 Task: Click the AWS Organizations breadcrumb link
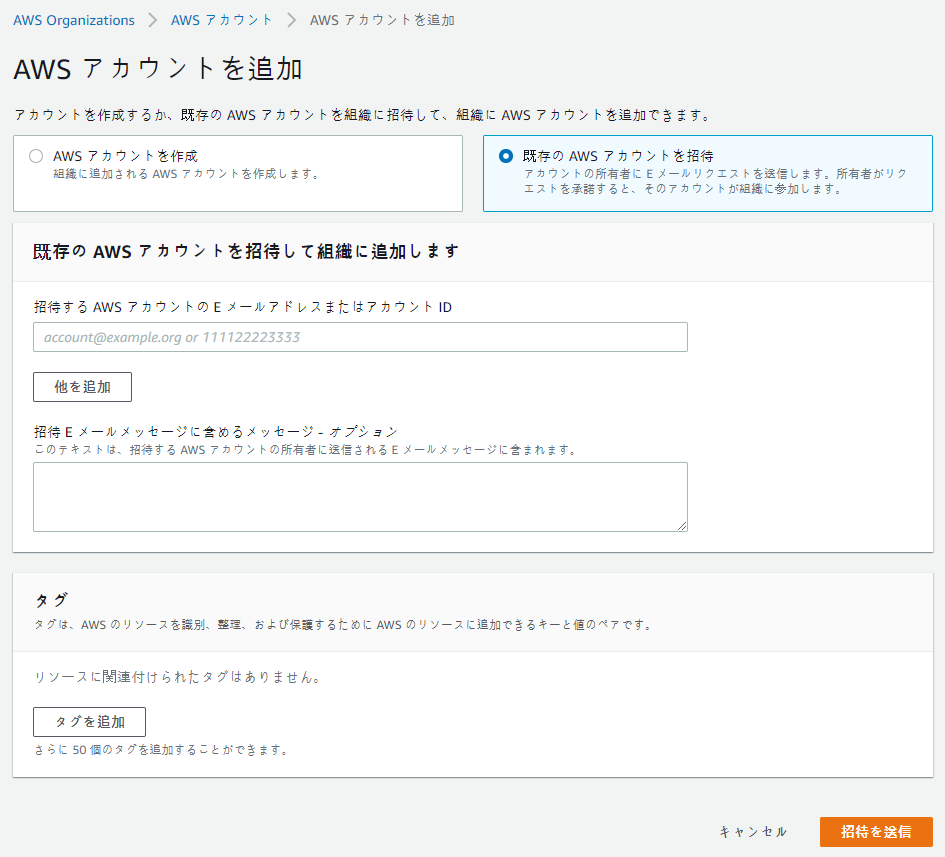coord(74,20)
